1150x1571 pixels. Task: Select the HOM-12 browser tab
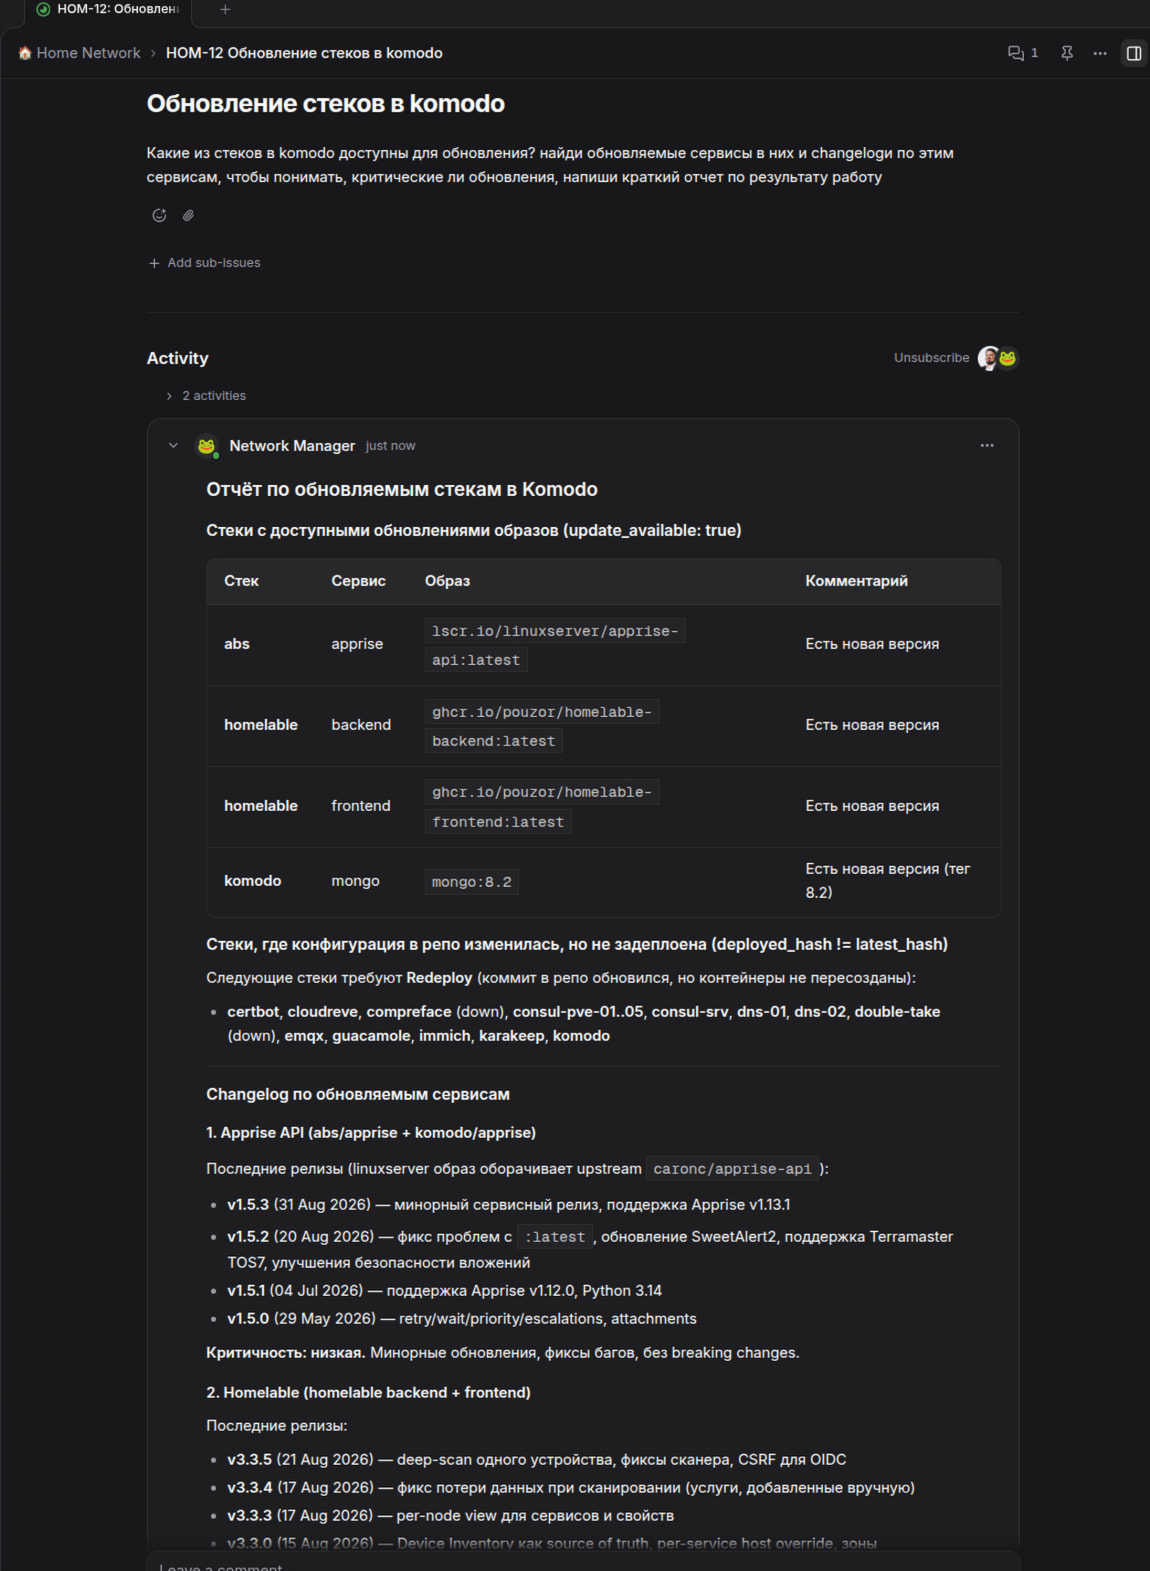click(108, 9)
